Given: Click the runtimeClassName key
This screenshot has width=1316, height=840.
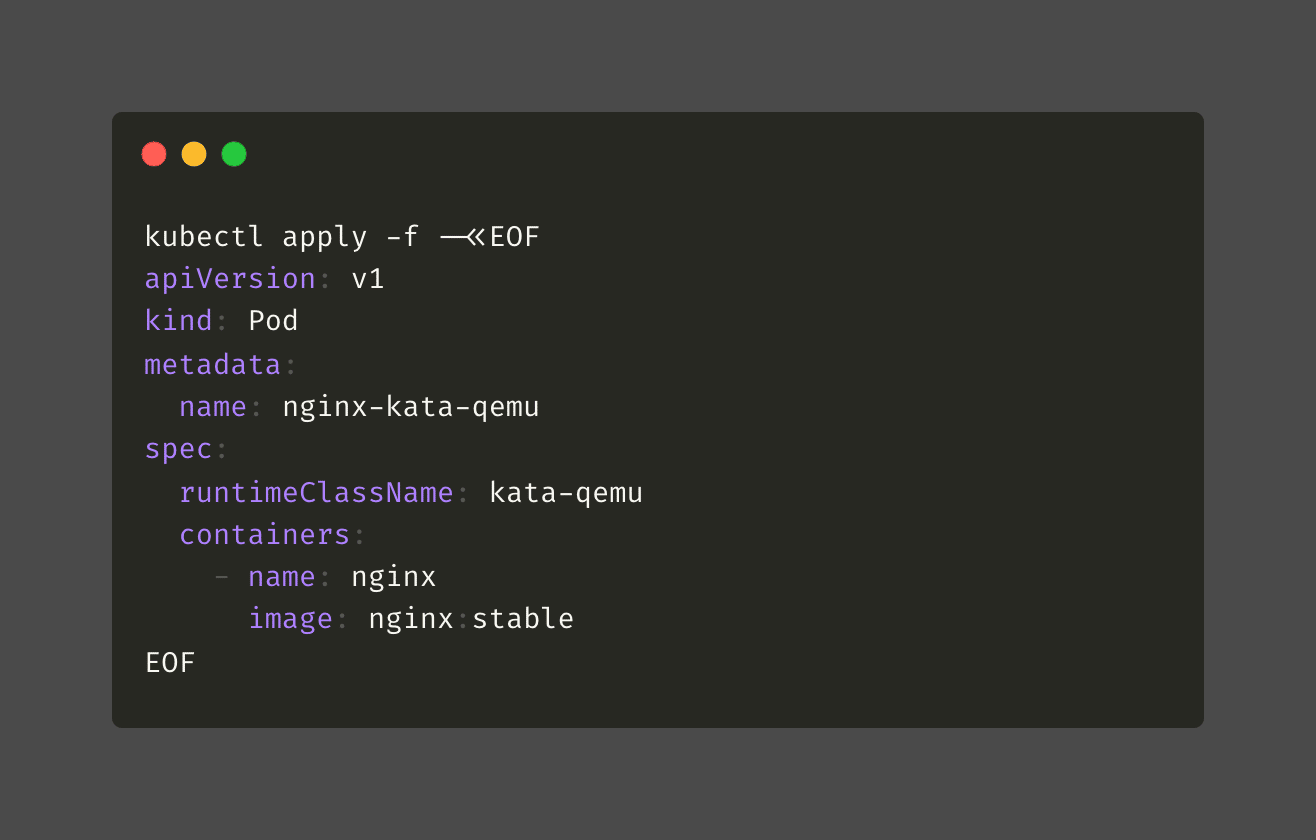Looking at the screenshot, I should (316, 492).
